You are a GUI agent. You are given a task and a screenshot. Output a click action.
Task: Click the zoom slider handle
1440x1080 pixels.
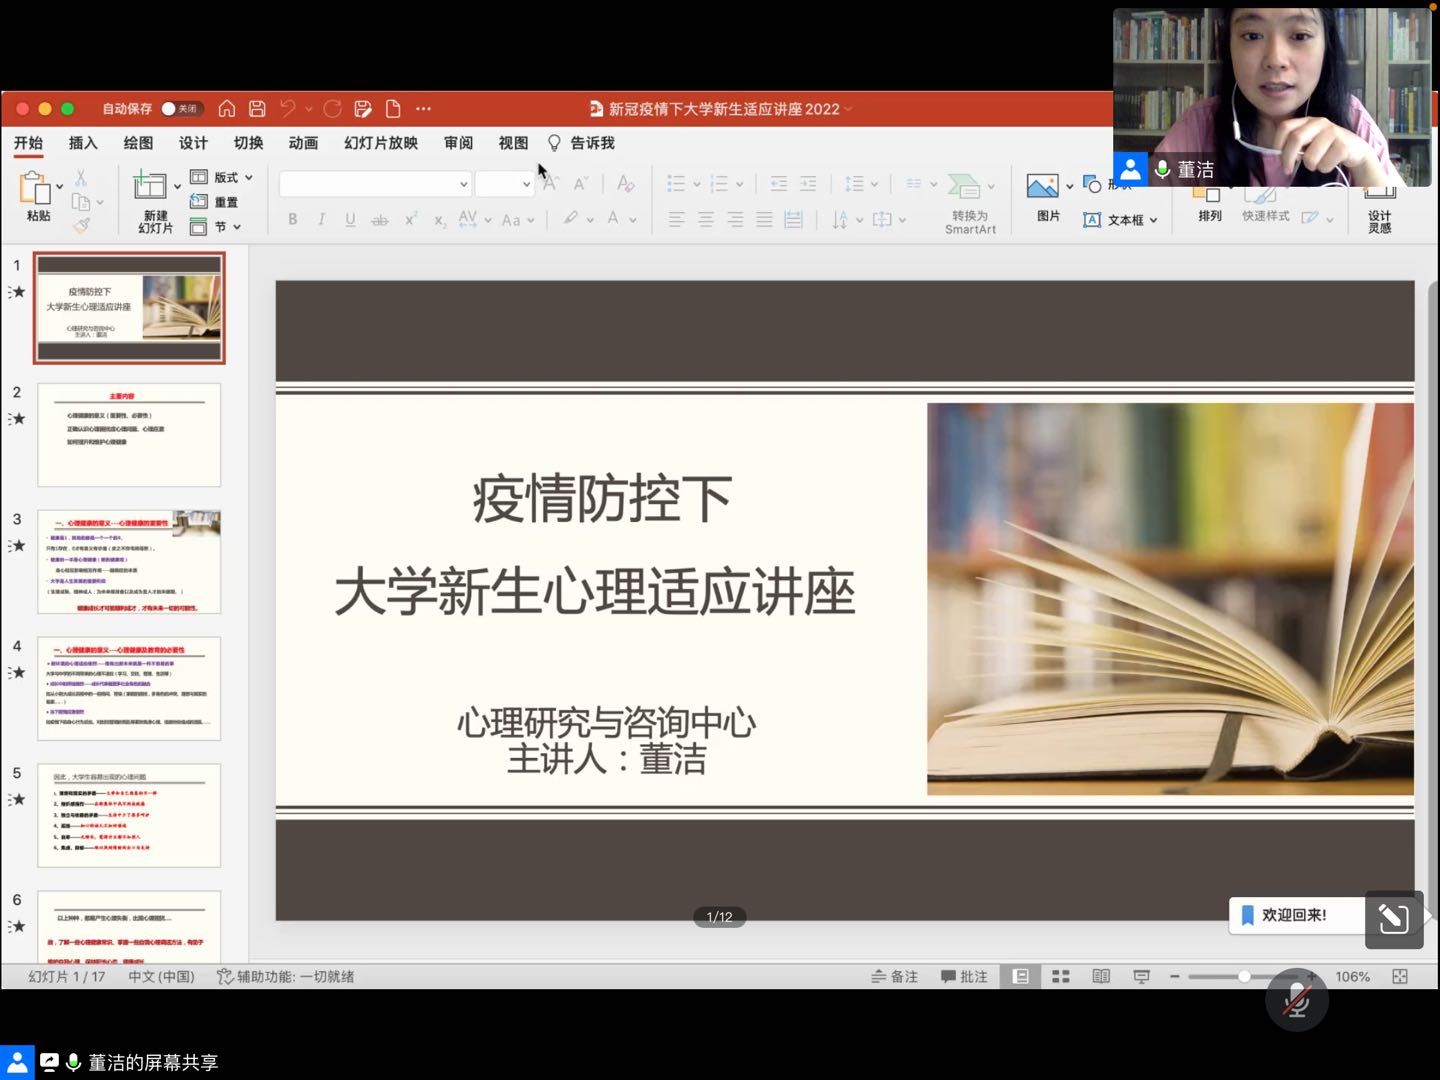(x=1244, y=977)
